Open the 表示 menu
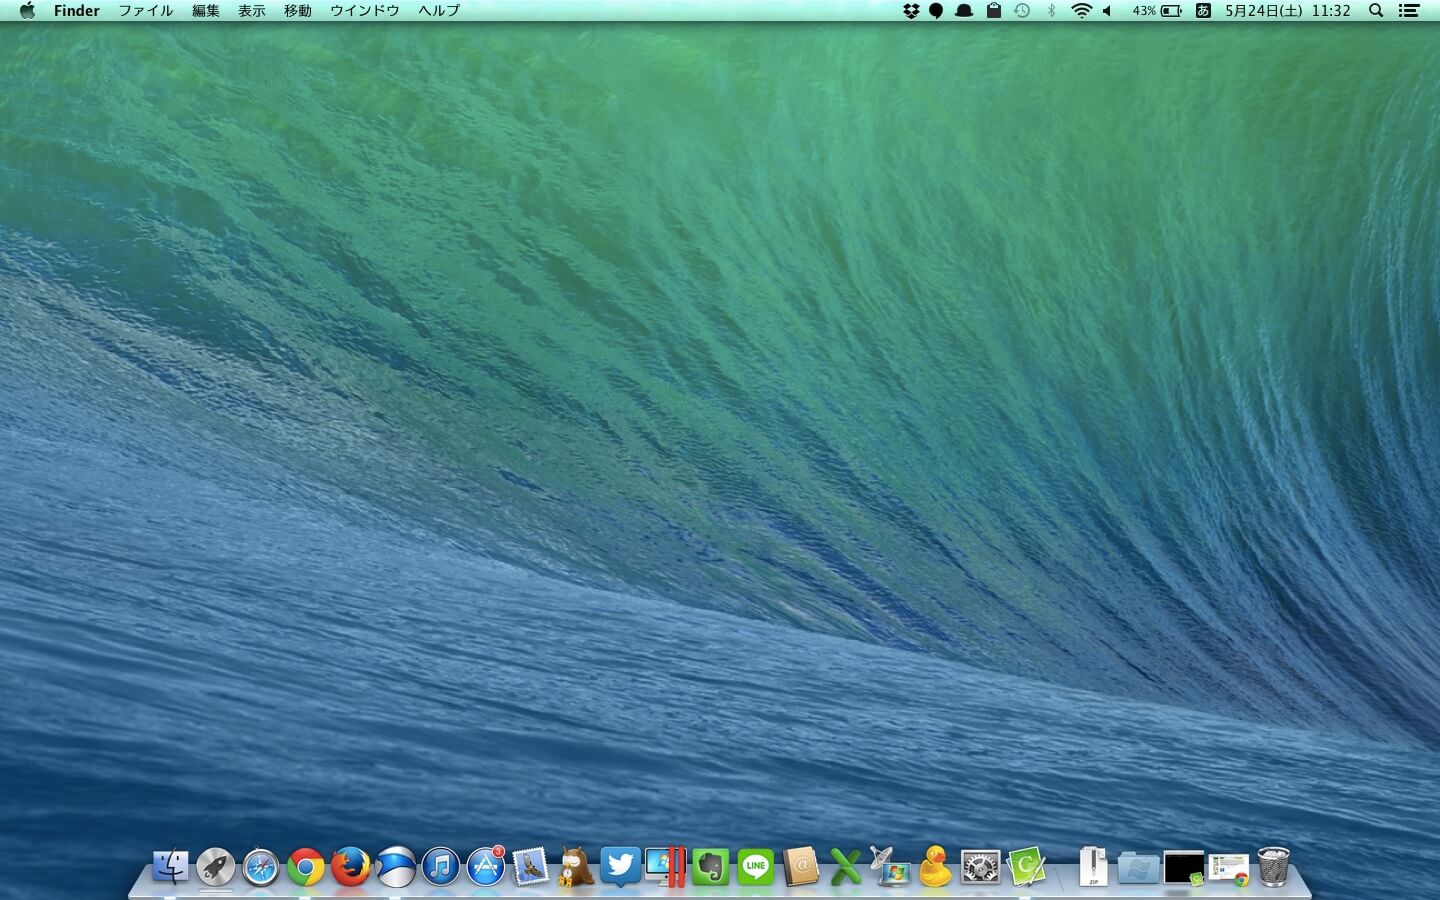 pos(252,11)
